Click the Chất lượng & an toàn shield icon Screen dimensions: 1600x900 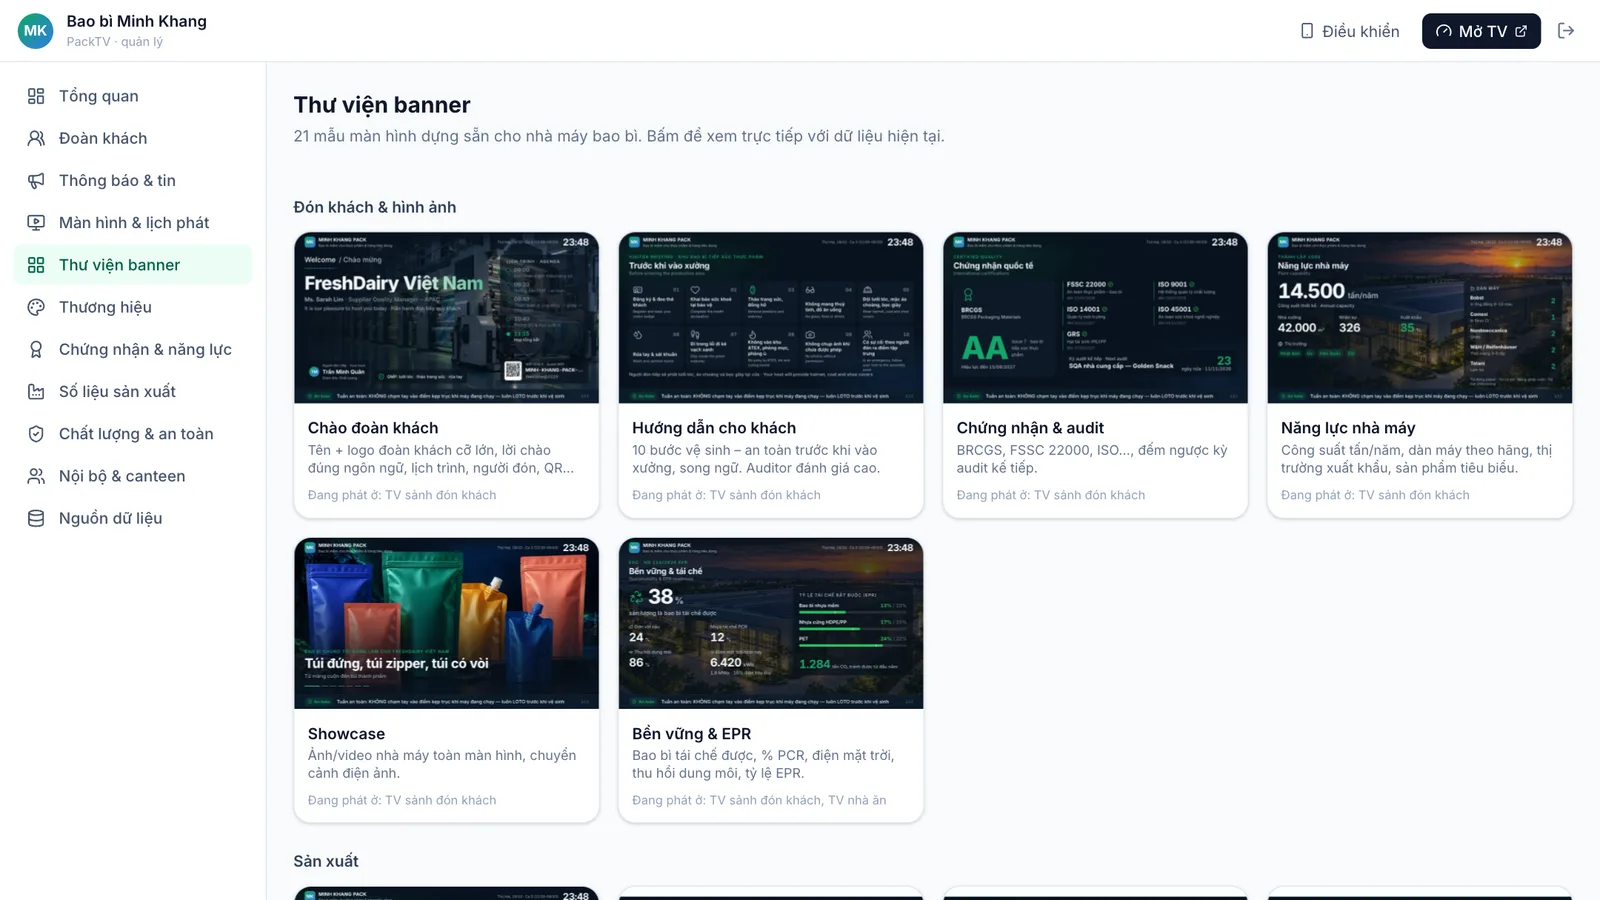tap(36, 434)
